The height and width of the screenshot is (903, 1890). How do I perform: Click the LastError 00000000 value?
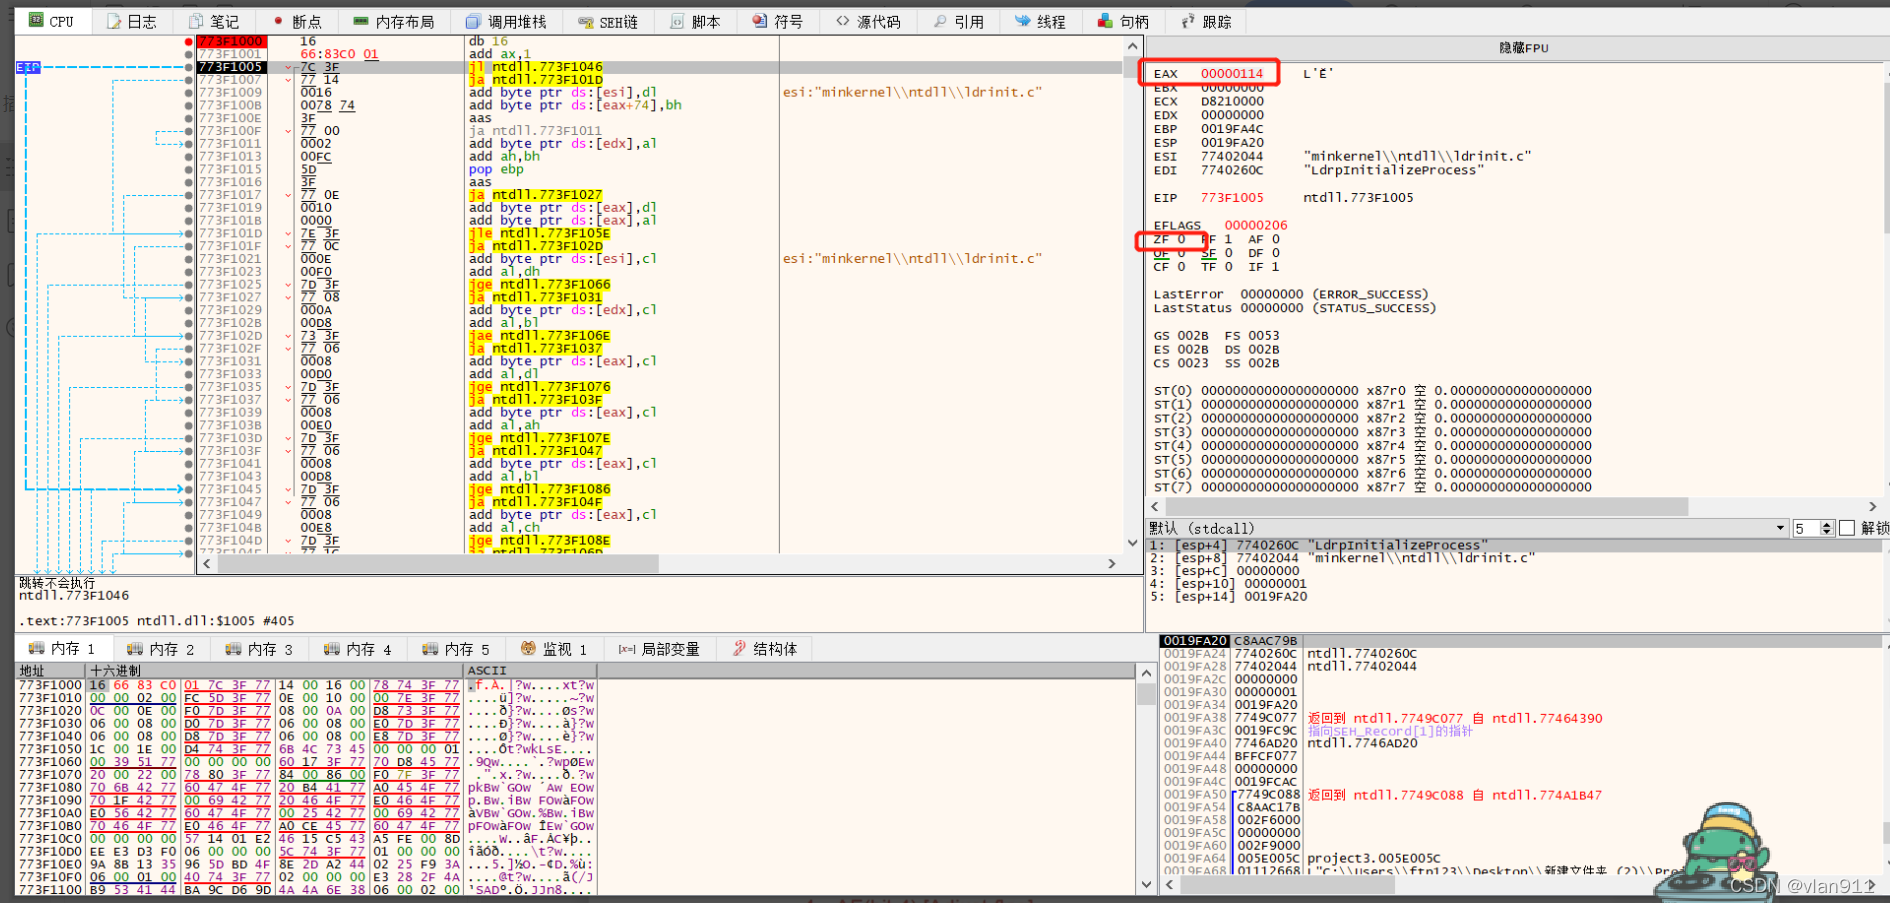click(1272, 295)
